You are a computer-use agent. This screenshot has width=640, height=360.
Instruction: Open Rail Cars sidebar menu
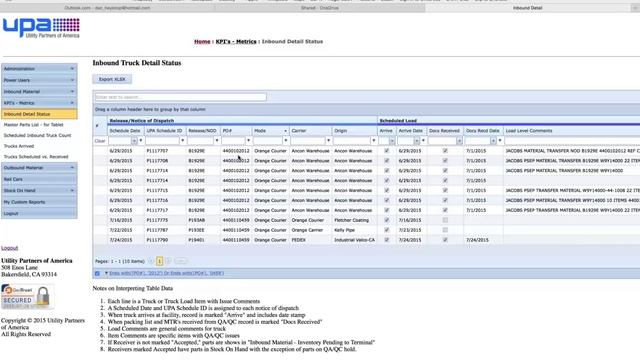point(39,179)
